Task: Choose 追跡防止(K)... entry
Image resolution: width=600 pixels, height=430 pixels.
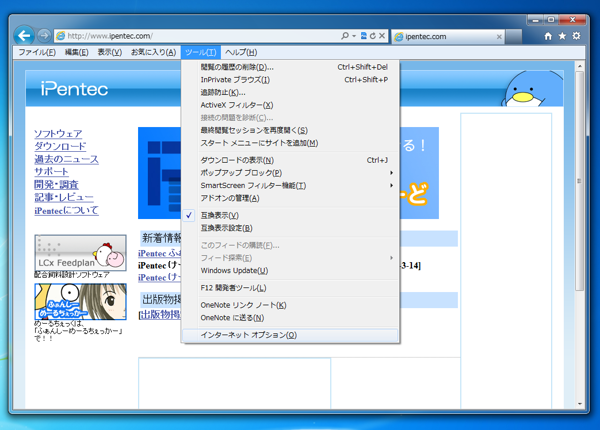Action: point(291,93)
